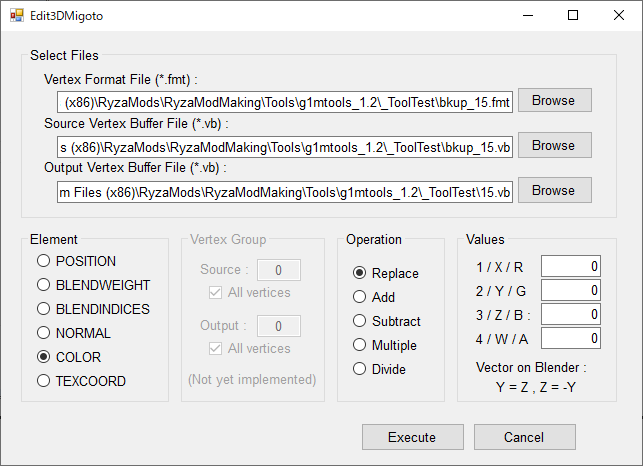Click the 'Select Files' group title

[x=64, y=55]
